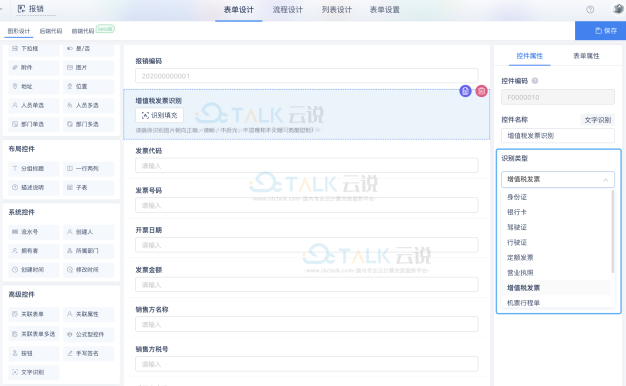Open the 图形设计 sub-tab
This screenshot has width=626, height=386.
pyautogui.click(x=19, y=31)
